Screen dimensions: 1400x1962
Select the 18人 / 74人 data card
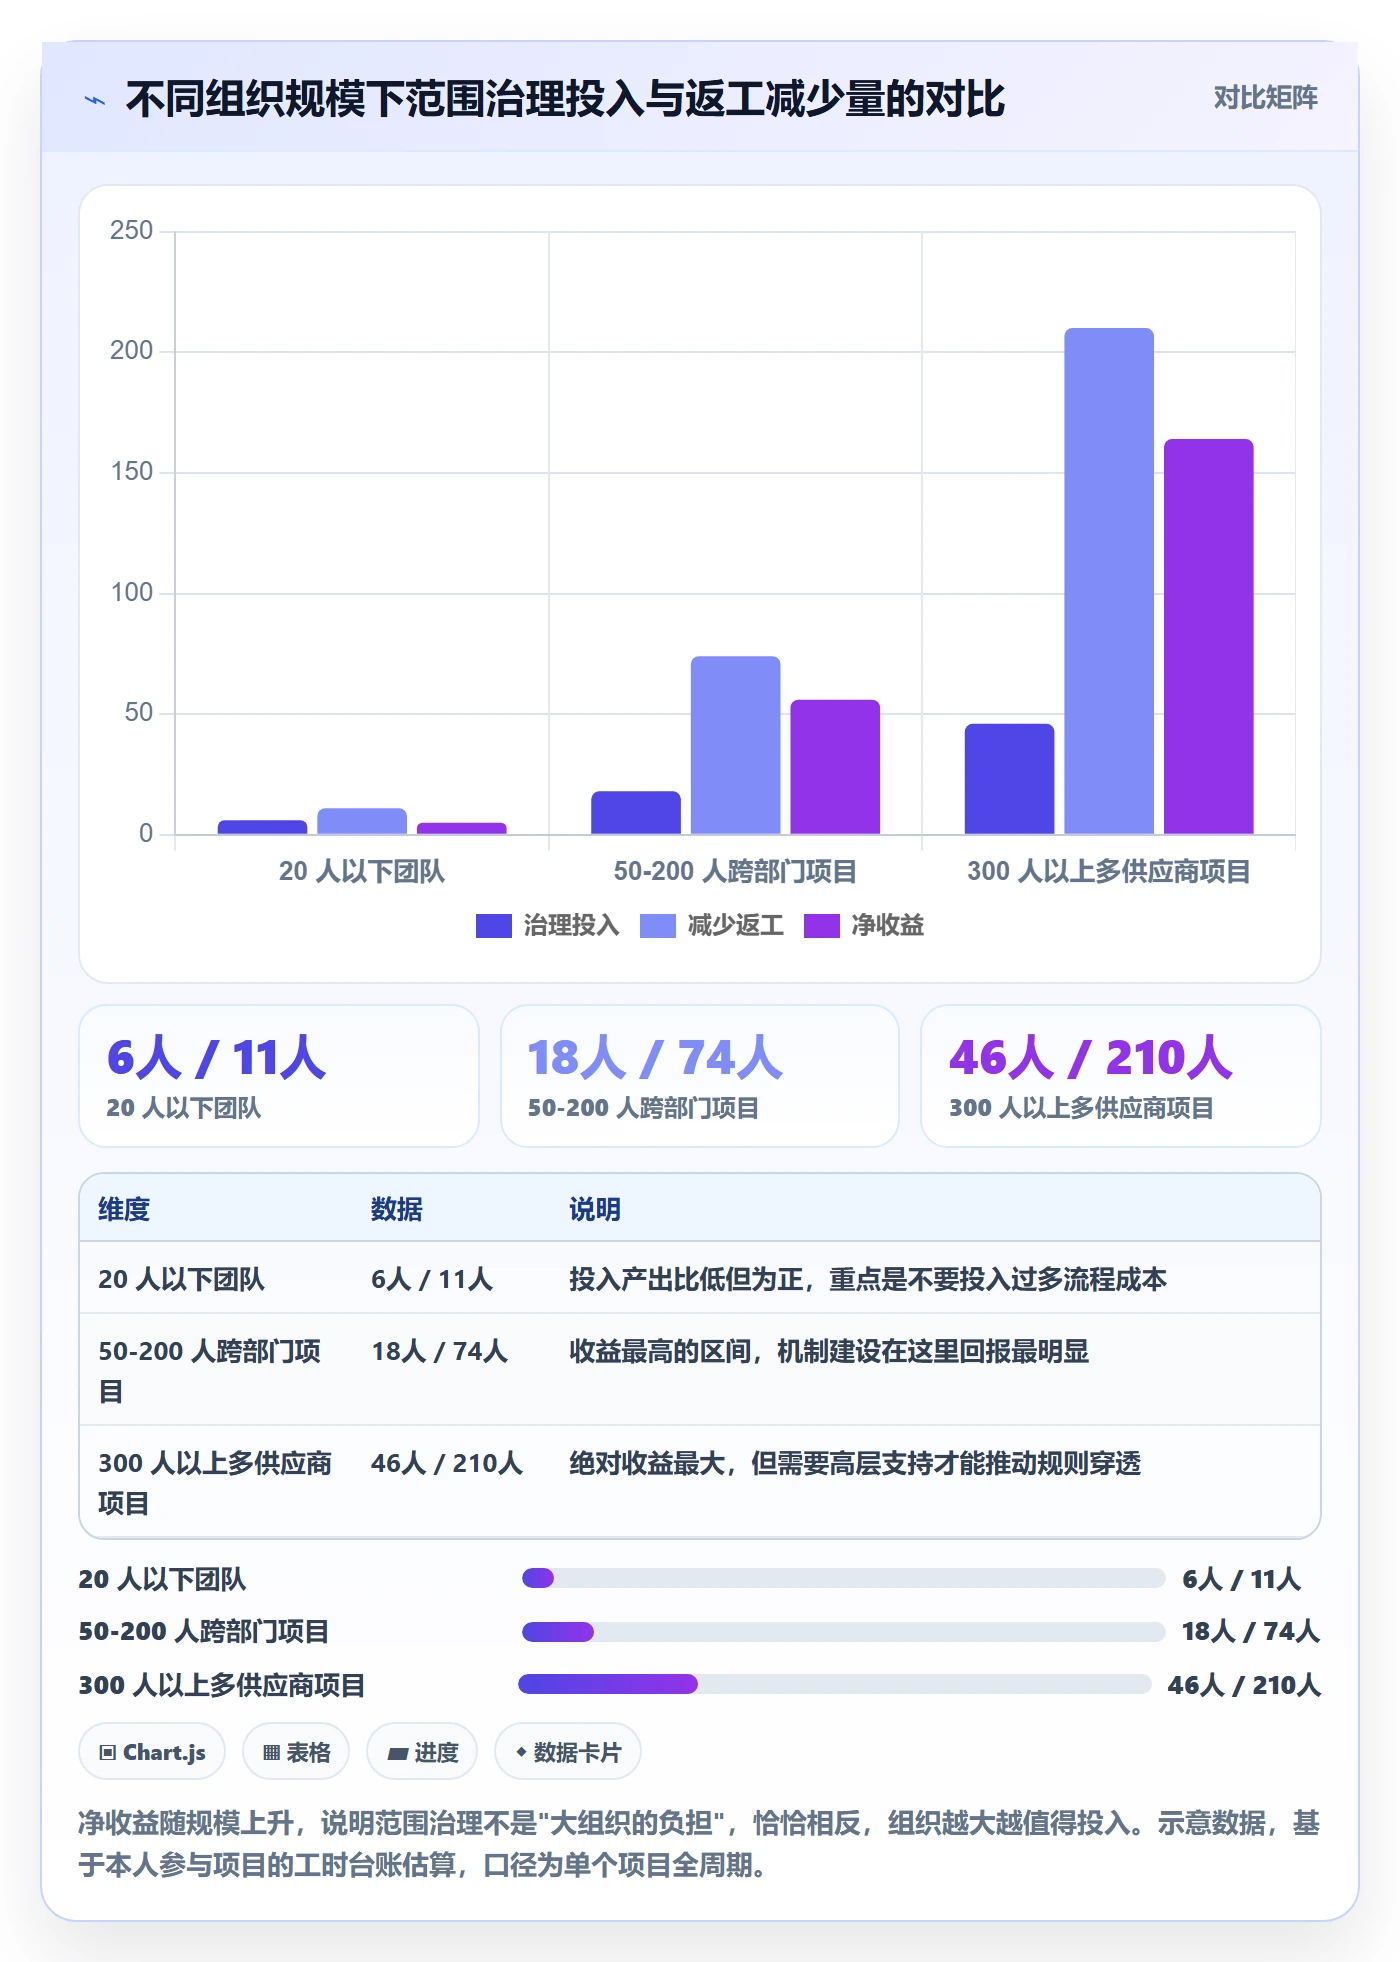(700, 1076)
